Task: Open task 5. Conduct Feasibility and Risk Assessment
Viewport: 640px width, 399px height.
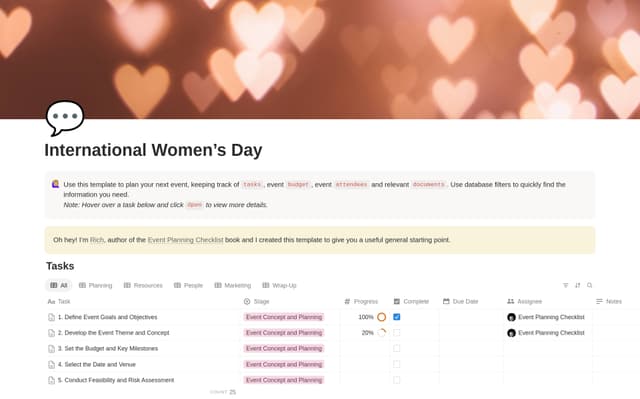Action: (x=116, y=380)
